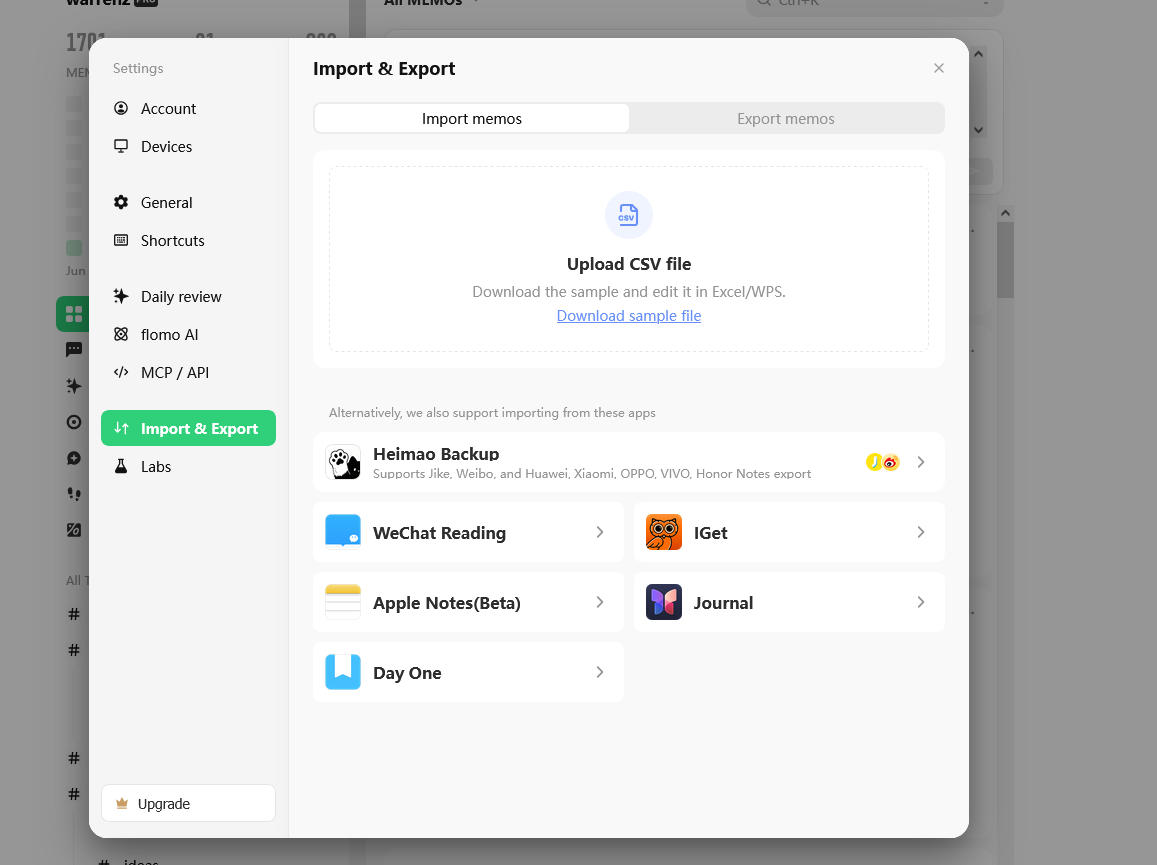Open the Labs settings
This screenshot has width=1157, height=865.
(x=188, y=466)
